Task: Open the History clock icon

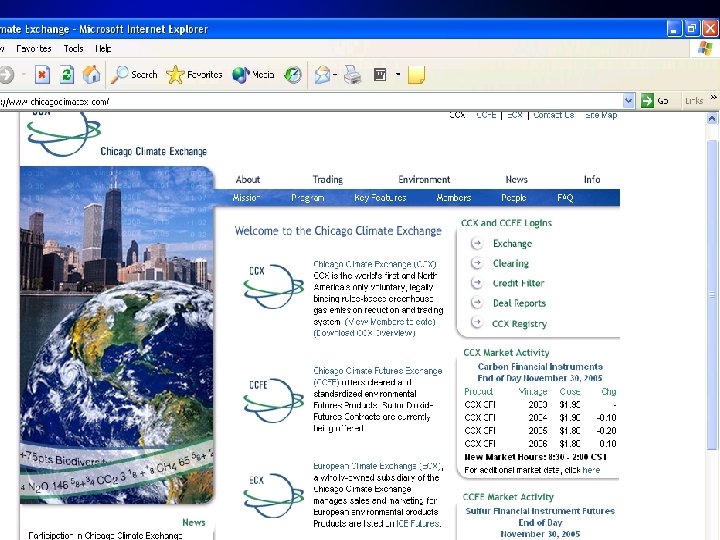Action: [293, 74]
